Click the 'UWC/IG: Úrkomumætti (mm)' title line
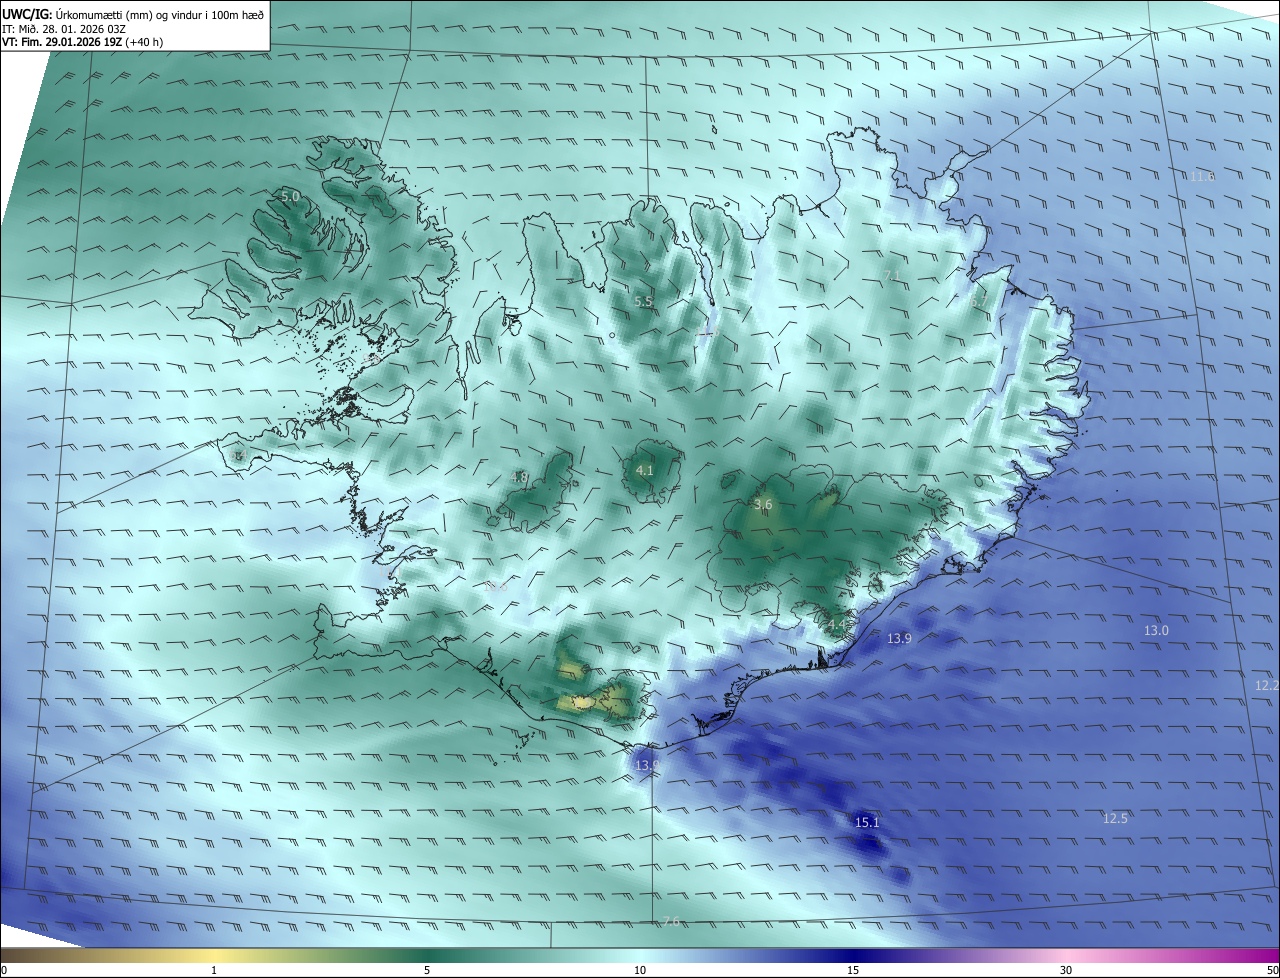The width and height of the screenshot is (1280, 978). pos(133,15)
